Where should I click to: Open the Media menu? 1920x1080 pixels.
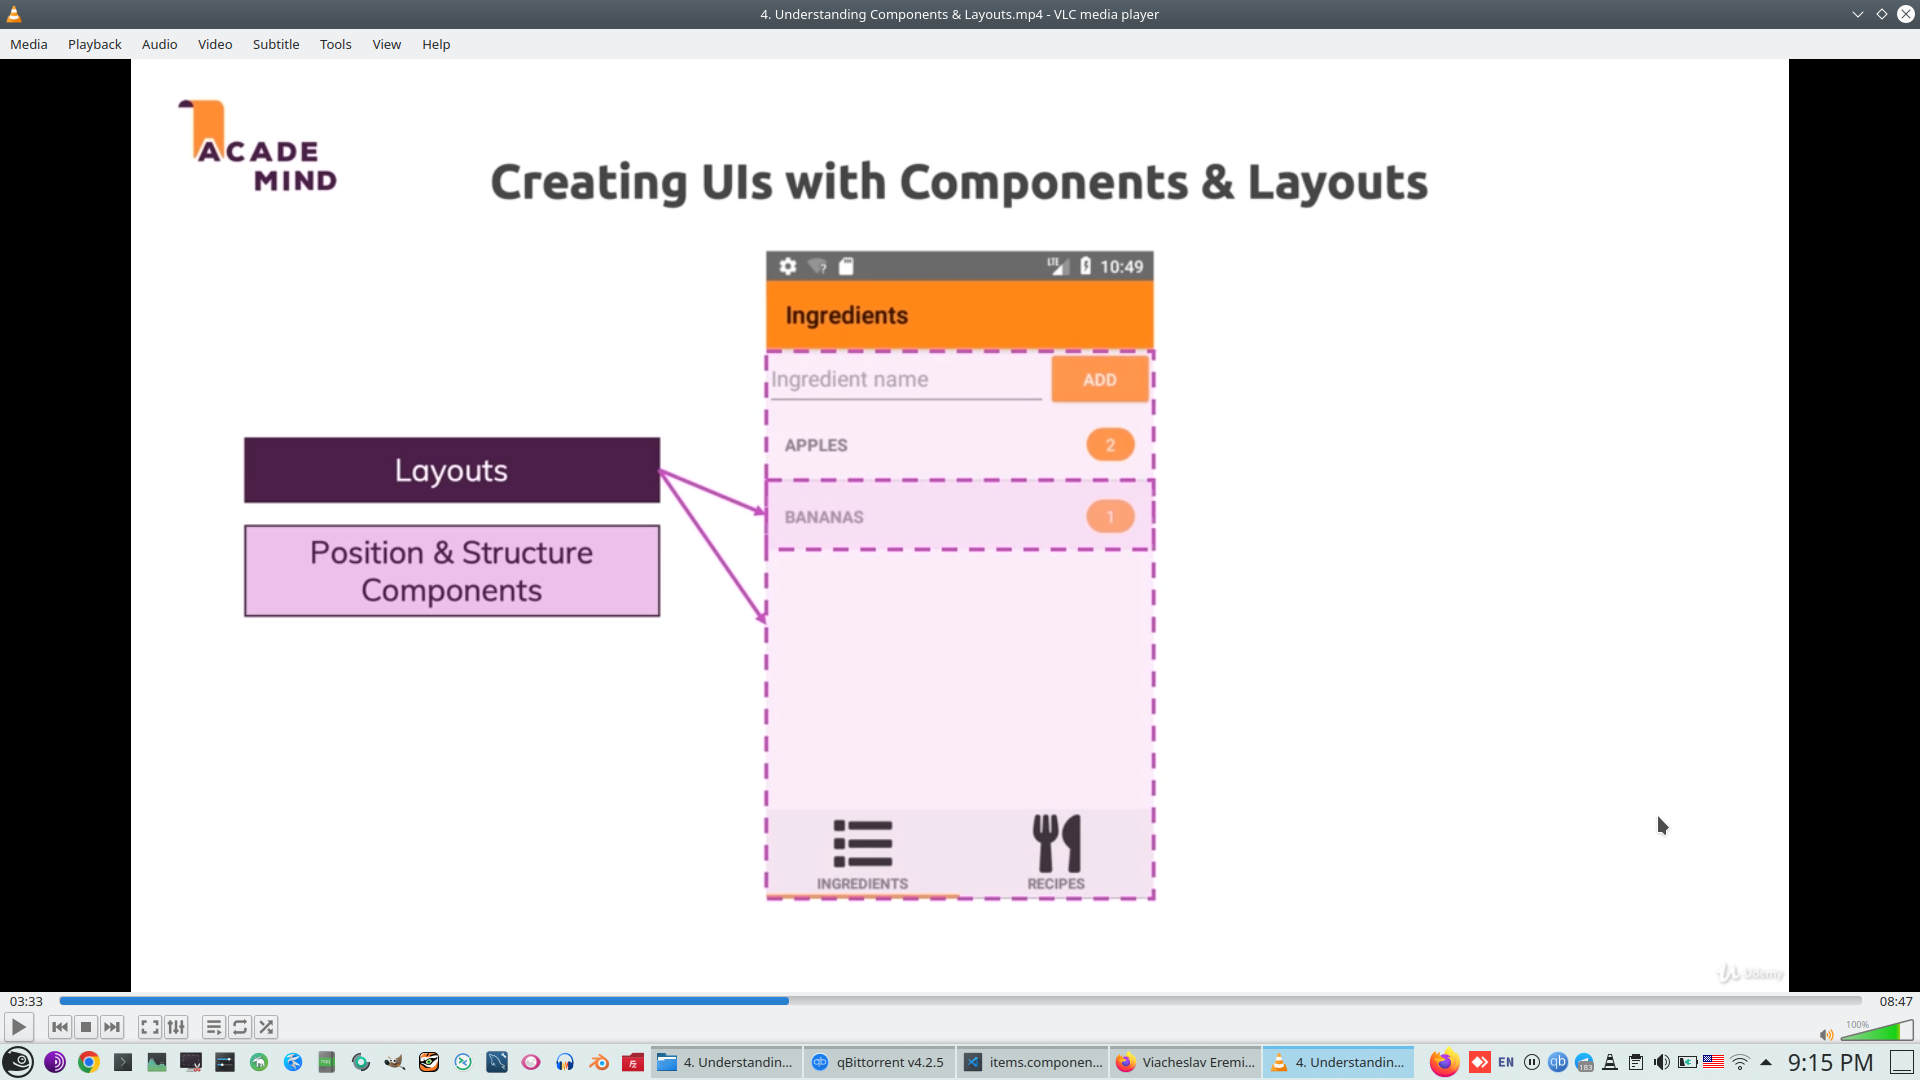click(x=29, y=44)
